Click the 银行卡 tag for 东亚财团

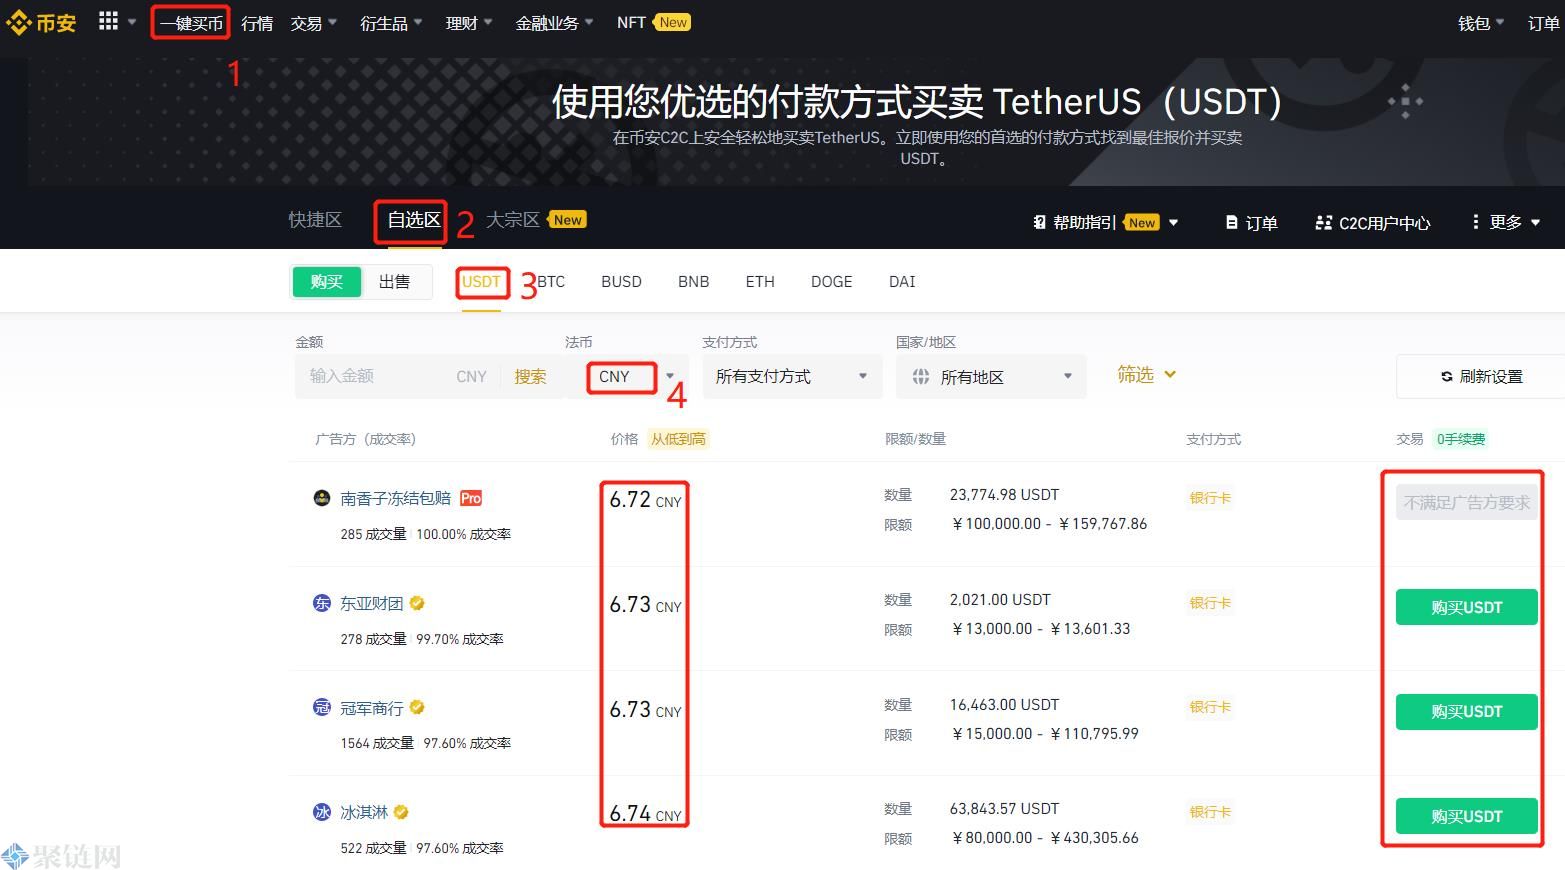click(x=1209, y=603)
